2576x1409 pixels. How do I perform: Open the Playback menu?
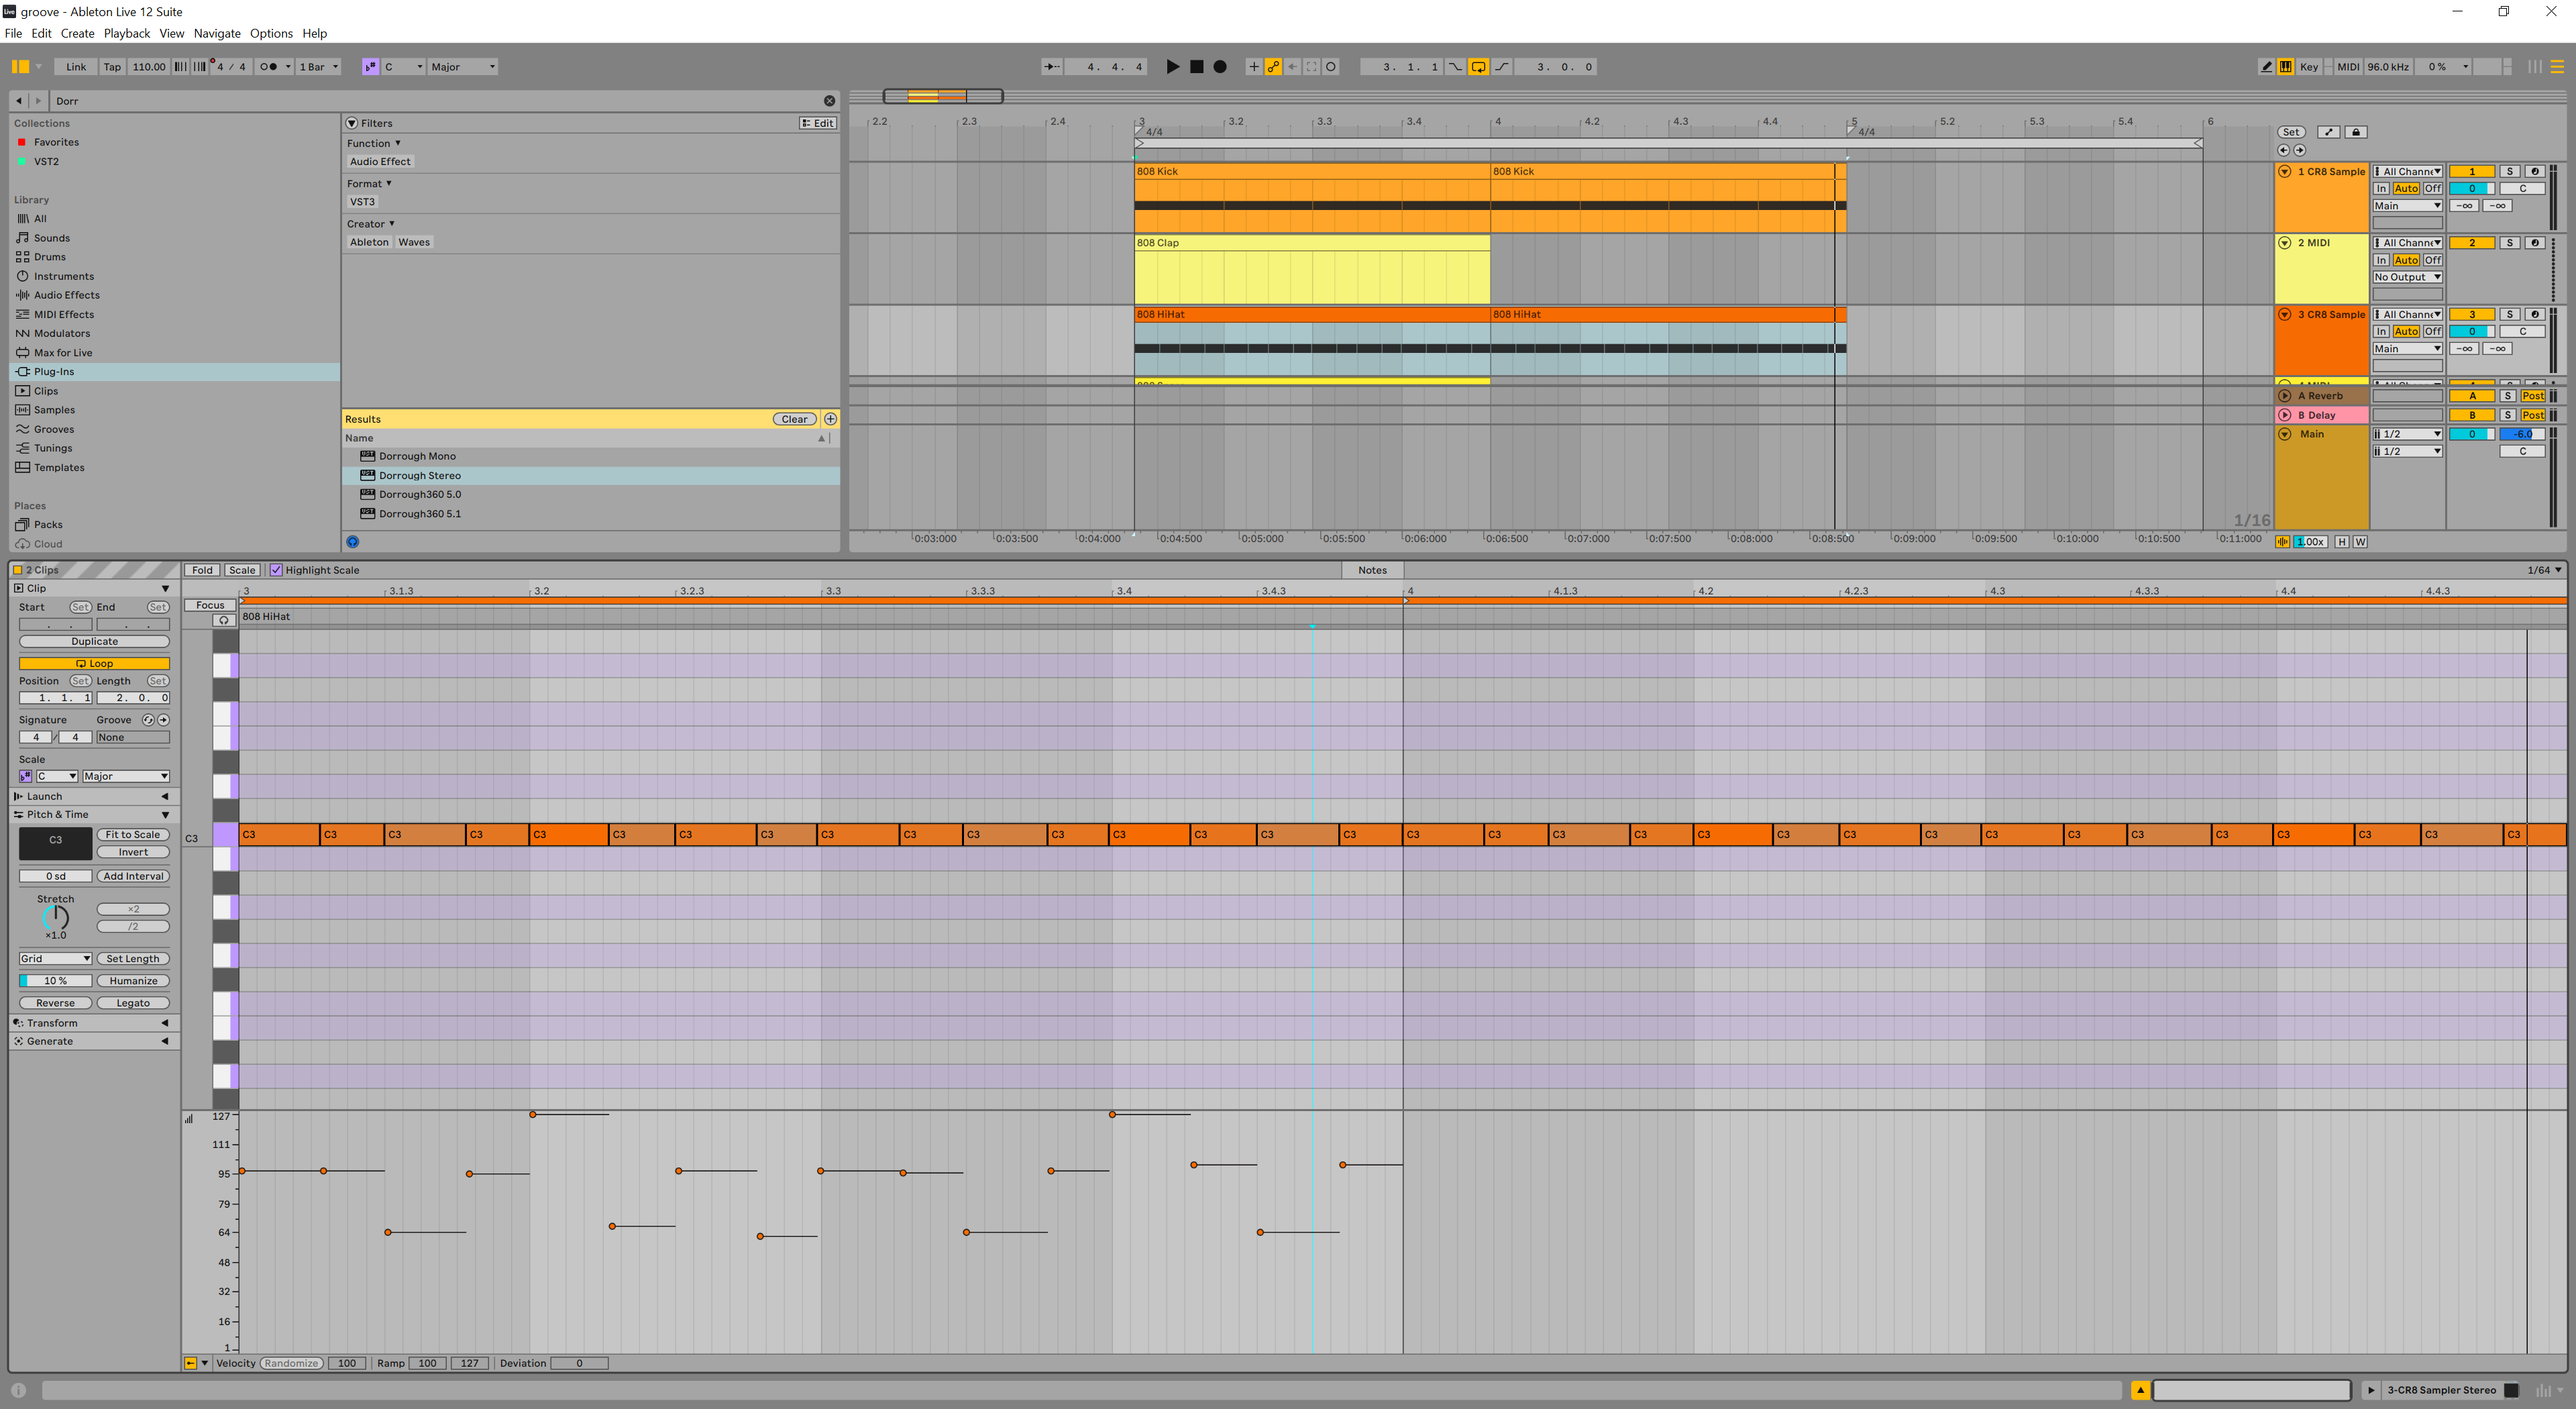pos(126,33)
